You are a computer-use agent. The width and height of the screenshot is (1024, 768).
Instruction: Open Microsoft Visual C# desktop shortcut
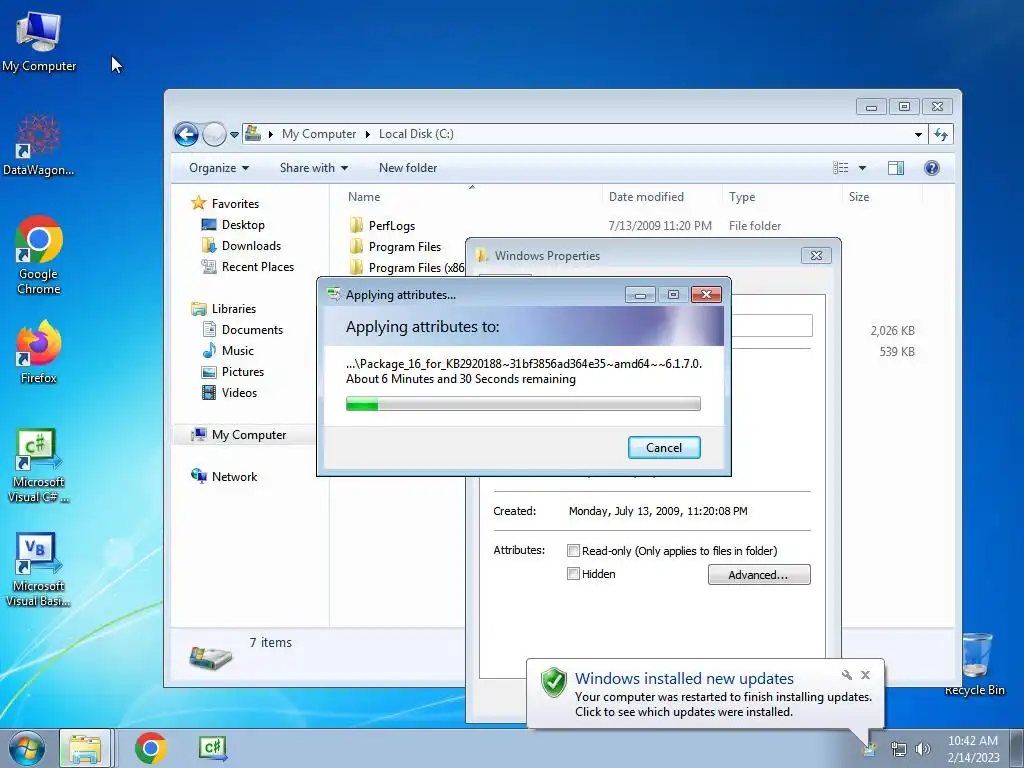[39, 465]
